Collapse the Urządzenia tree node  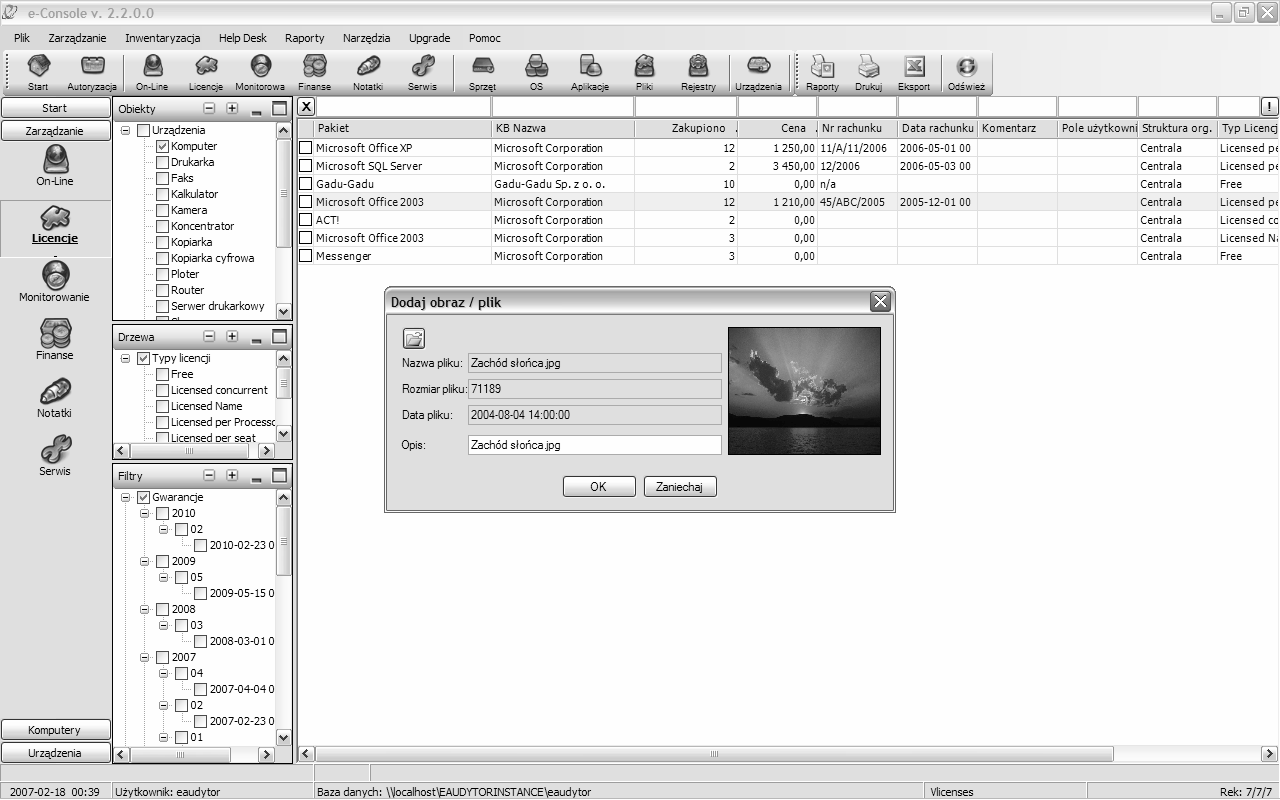point(125,130)
